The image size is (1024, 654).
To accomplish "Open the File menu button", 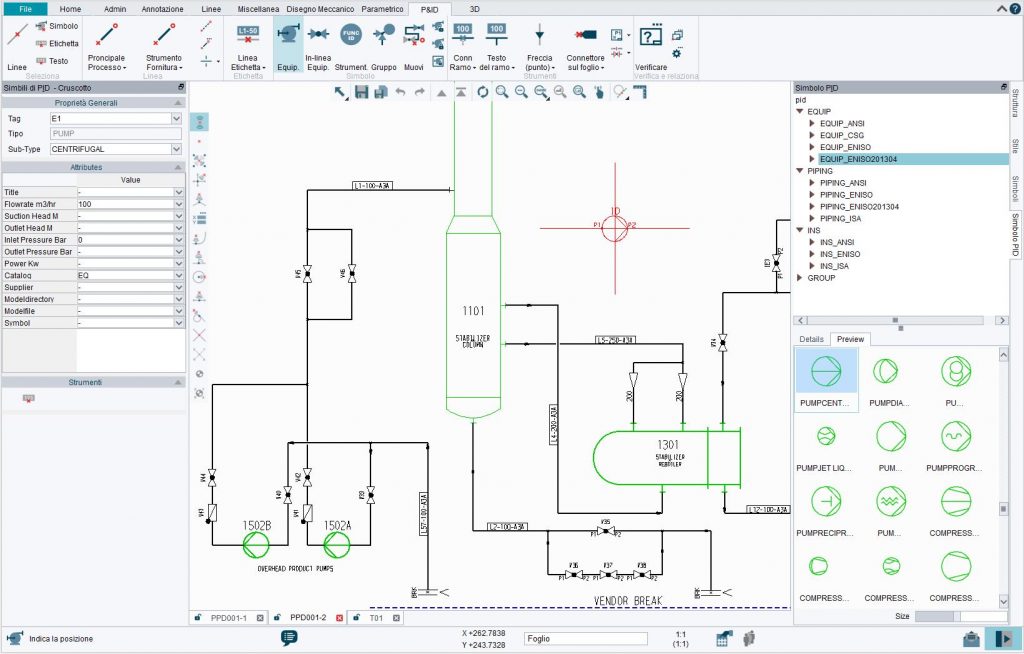I will click(x=24, y=9).
